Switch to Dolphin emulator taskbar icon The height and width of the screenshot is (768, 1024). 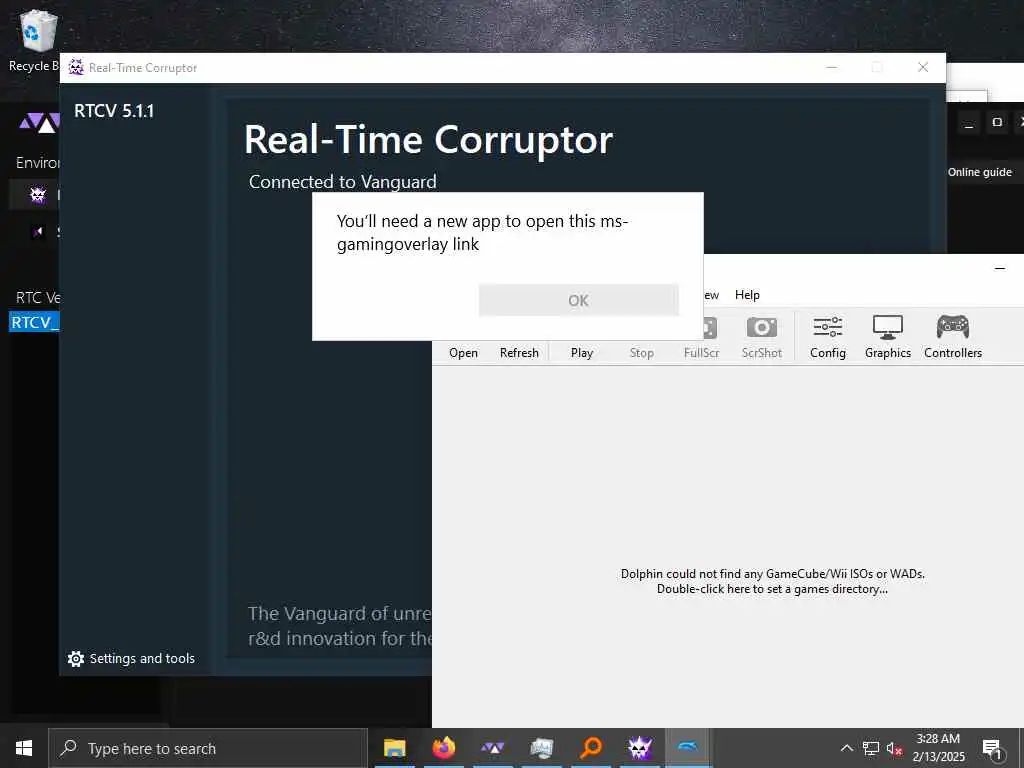point(688,748)
